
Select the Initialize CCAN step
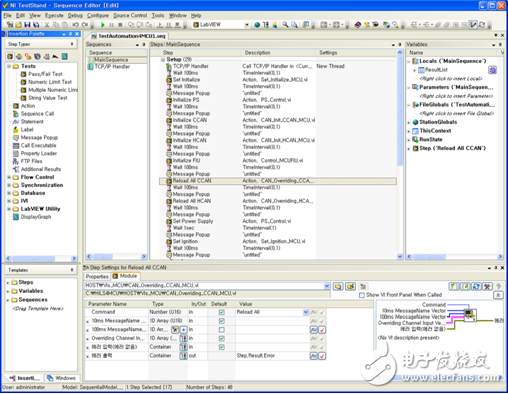point(190,120)
